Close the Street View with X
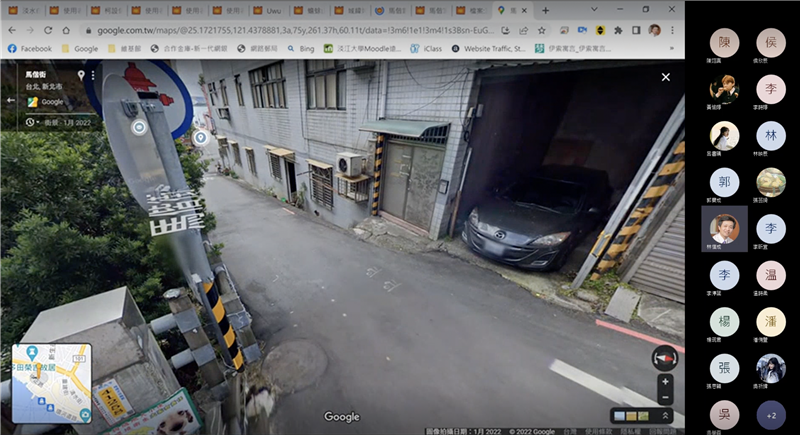 pyautogui.click(x=665, y=76)
